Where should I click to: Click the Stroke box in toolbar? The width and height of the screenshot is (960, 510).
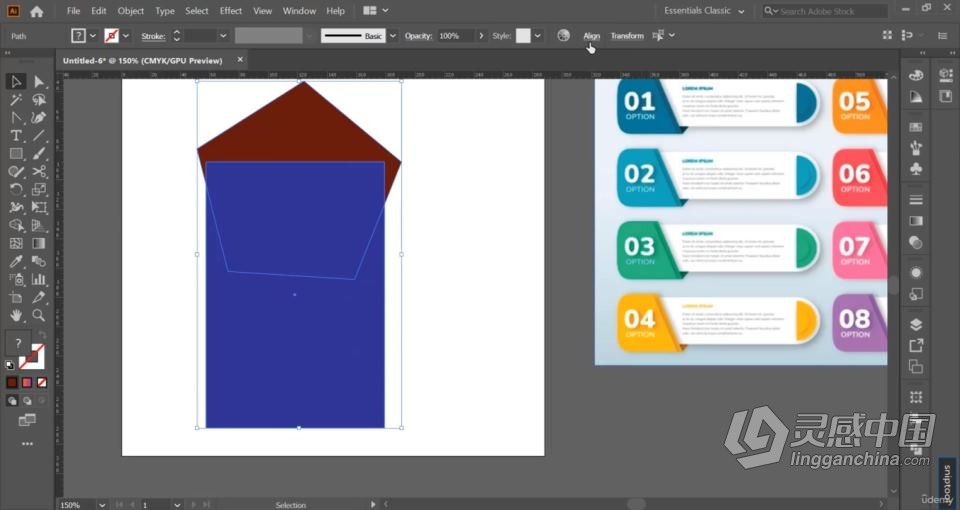[x=32, y=357]
